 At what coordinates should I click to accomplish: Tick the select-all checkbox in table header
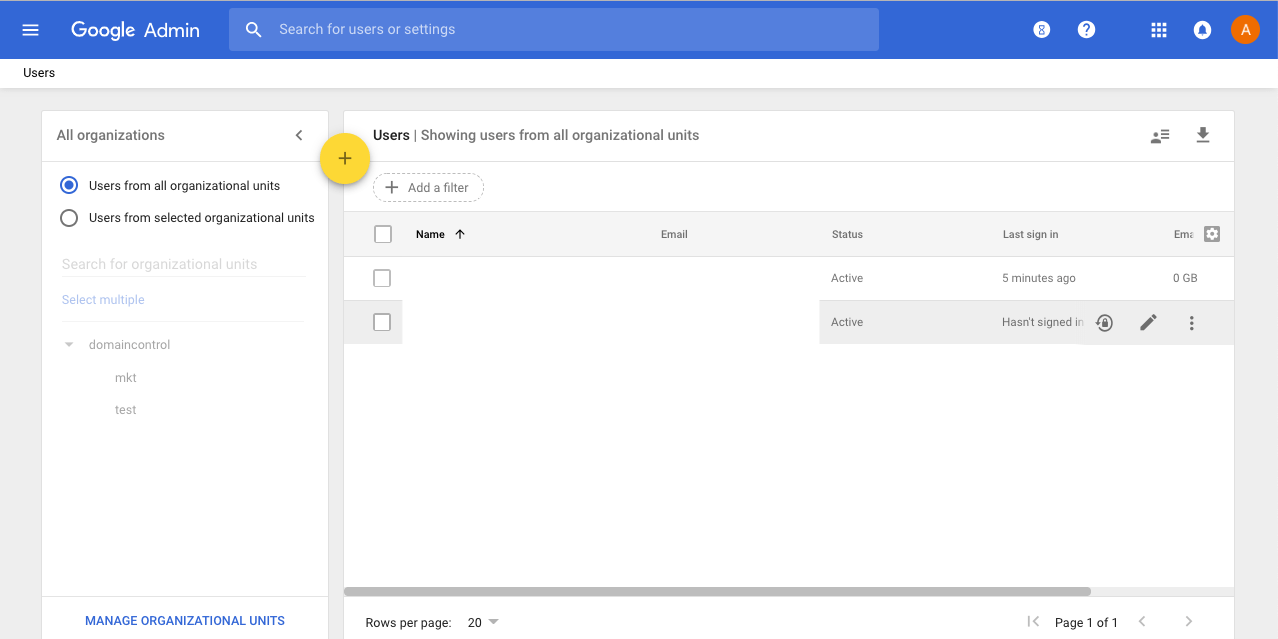coord(383,234)
